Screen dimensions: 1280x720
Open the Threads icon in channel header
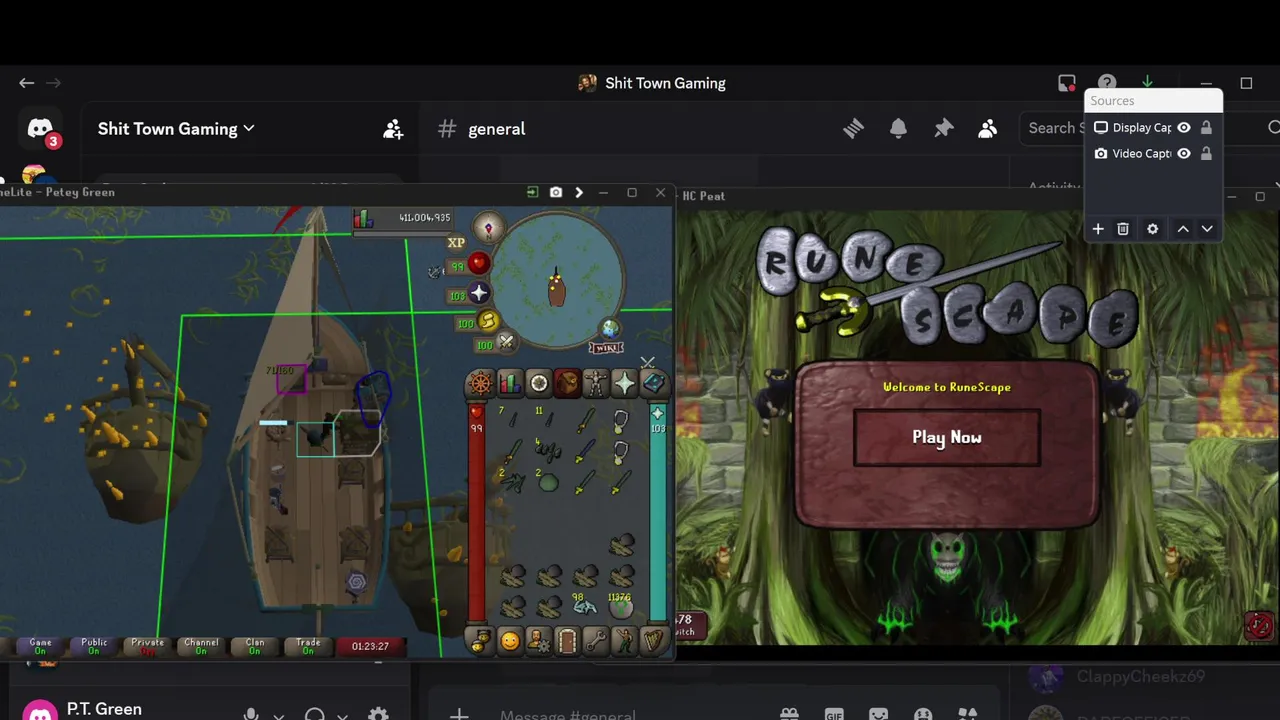tap(853, 128)
